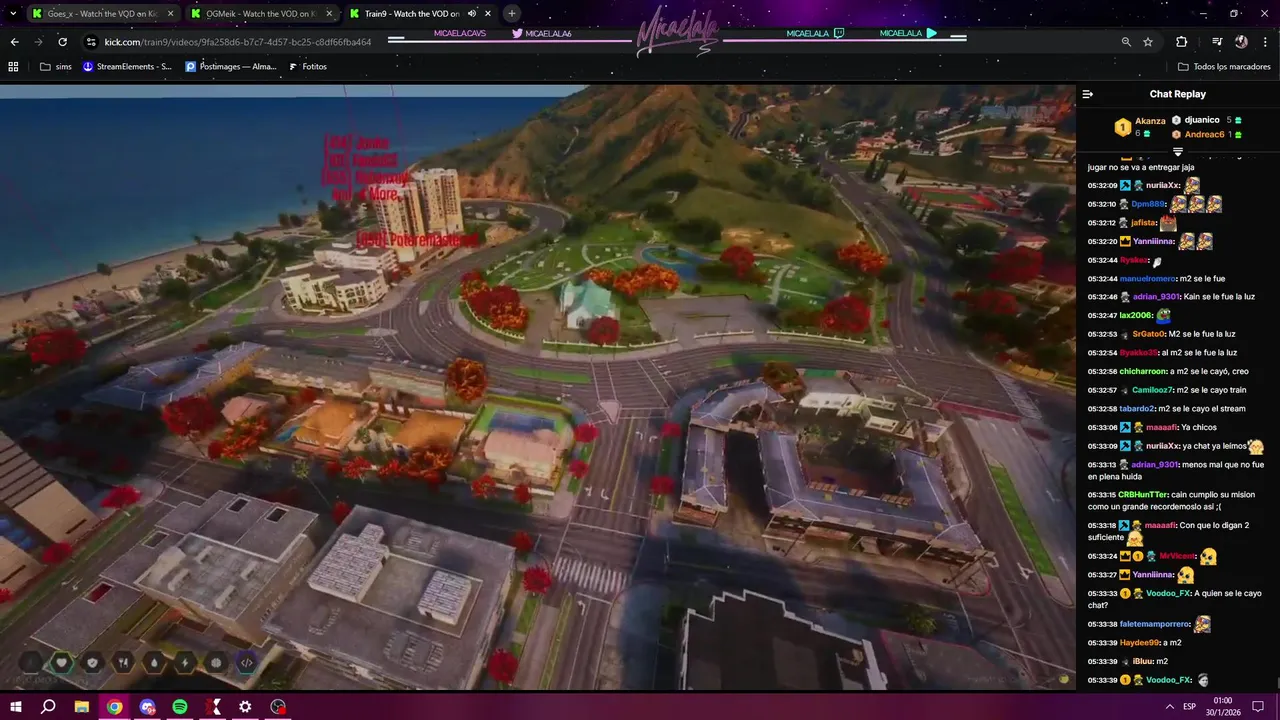The width and height of the screenshot is (1280, 720).
Task: Click username CRBHunTTer in chat
Action: [1143, 495]
